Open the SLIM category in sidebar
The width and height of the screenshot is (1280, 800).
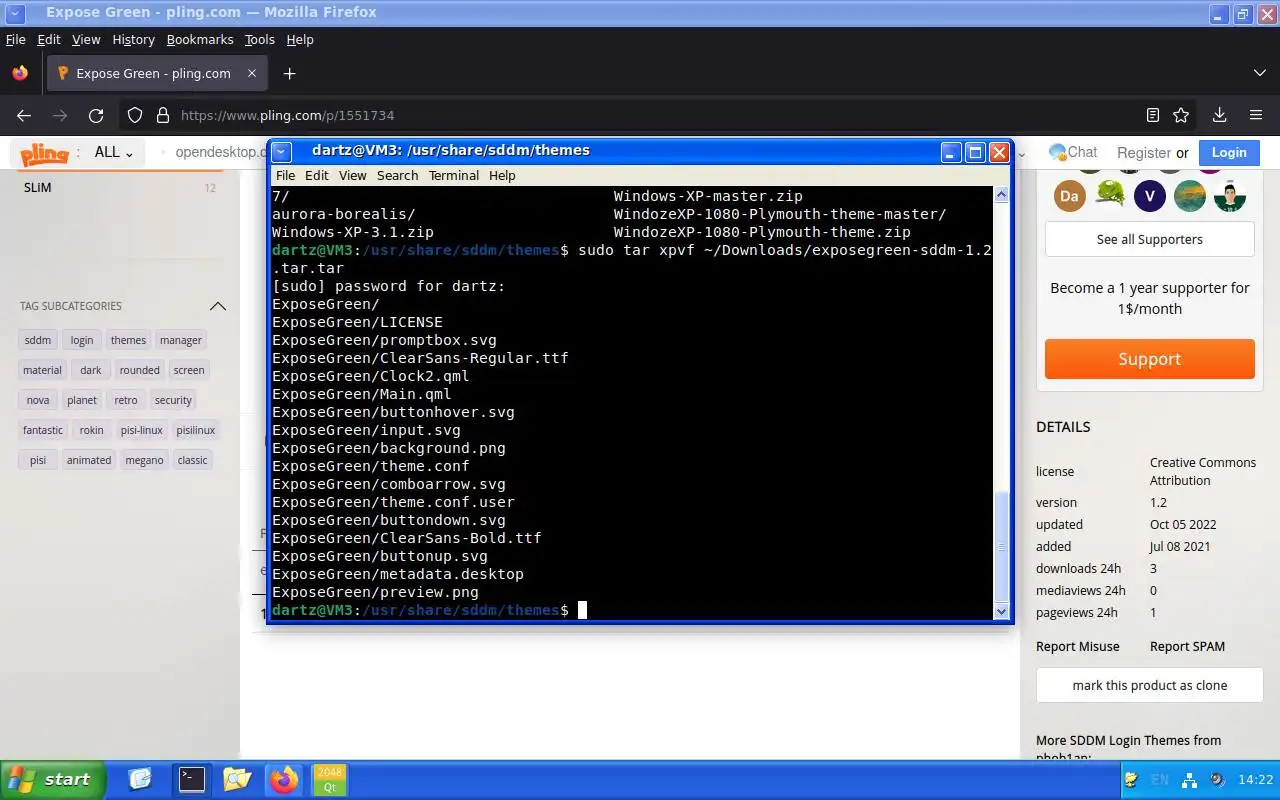[38, 187]
